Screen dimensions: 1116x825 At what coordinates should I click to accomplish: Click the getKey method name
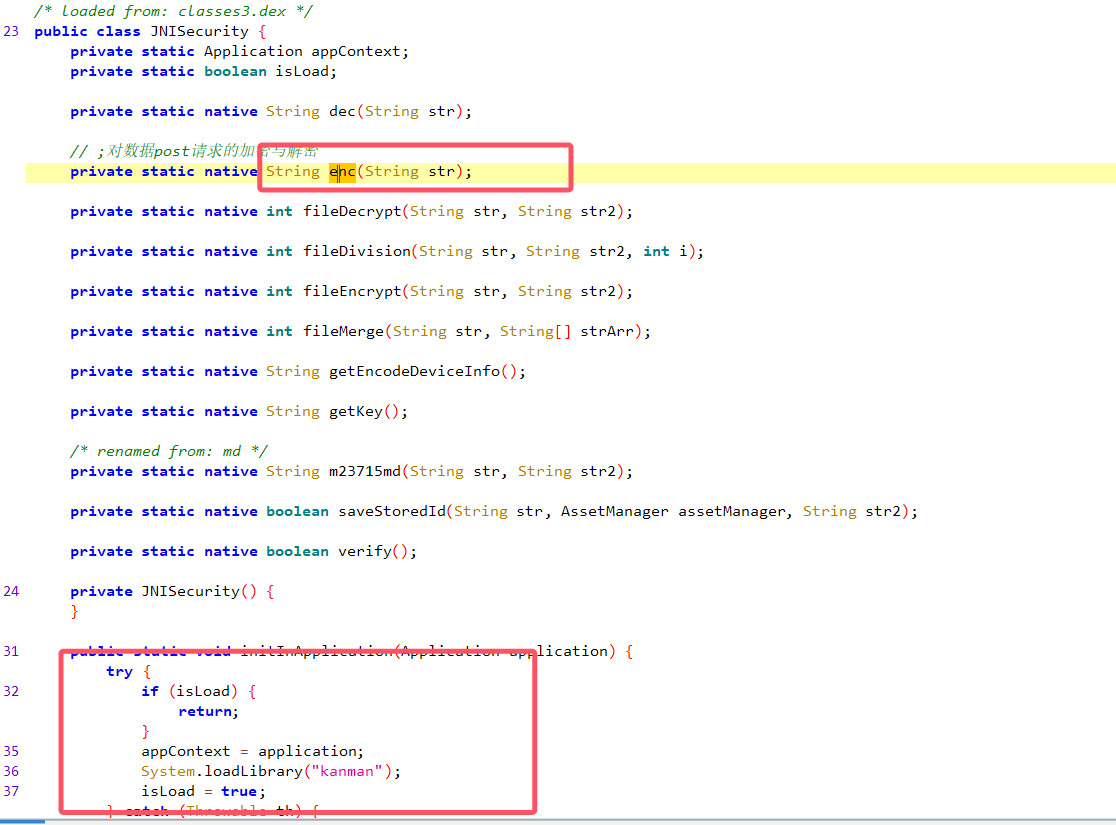355,411
